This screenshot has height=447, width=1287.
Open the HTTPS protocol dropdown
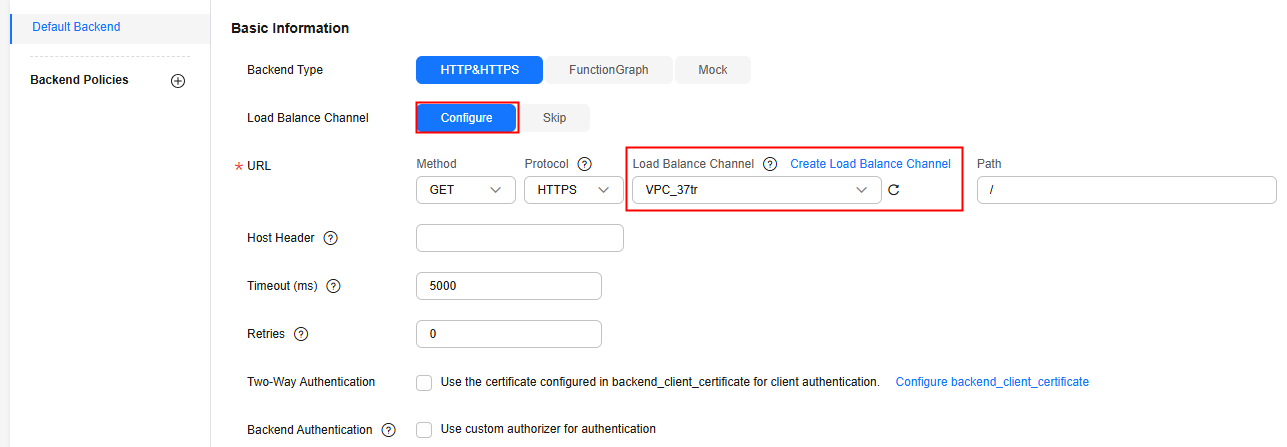point(574,190)
